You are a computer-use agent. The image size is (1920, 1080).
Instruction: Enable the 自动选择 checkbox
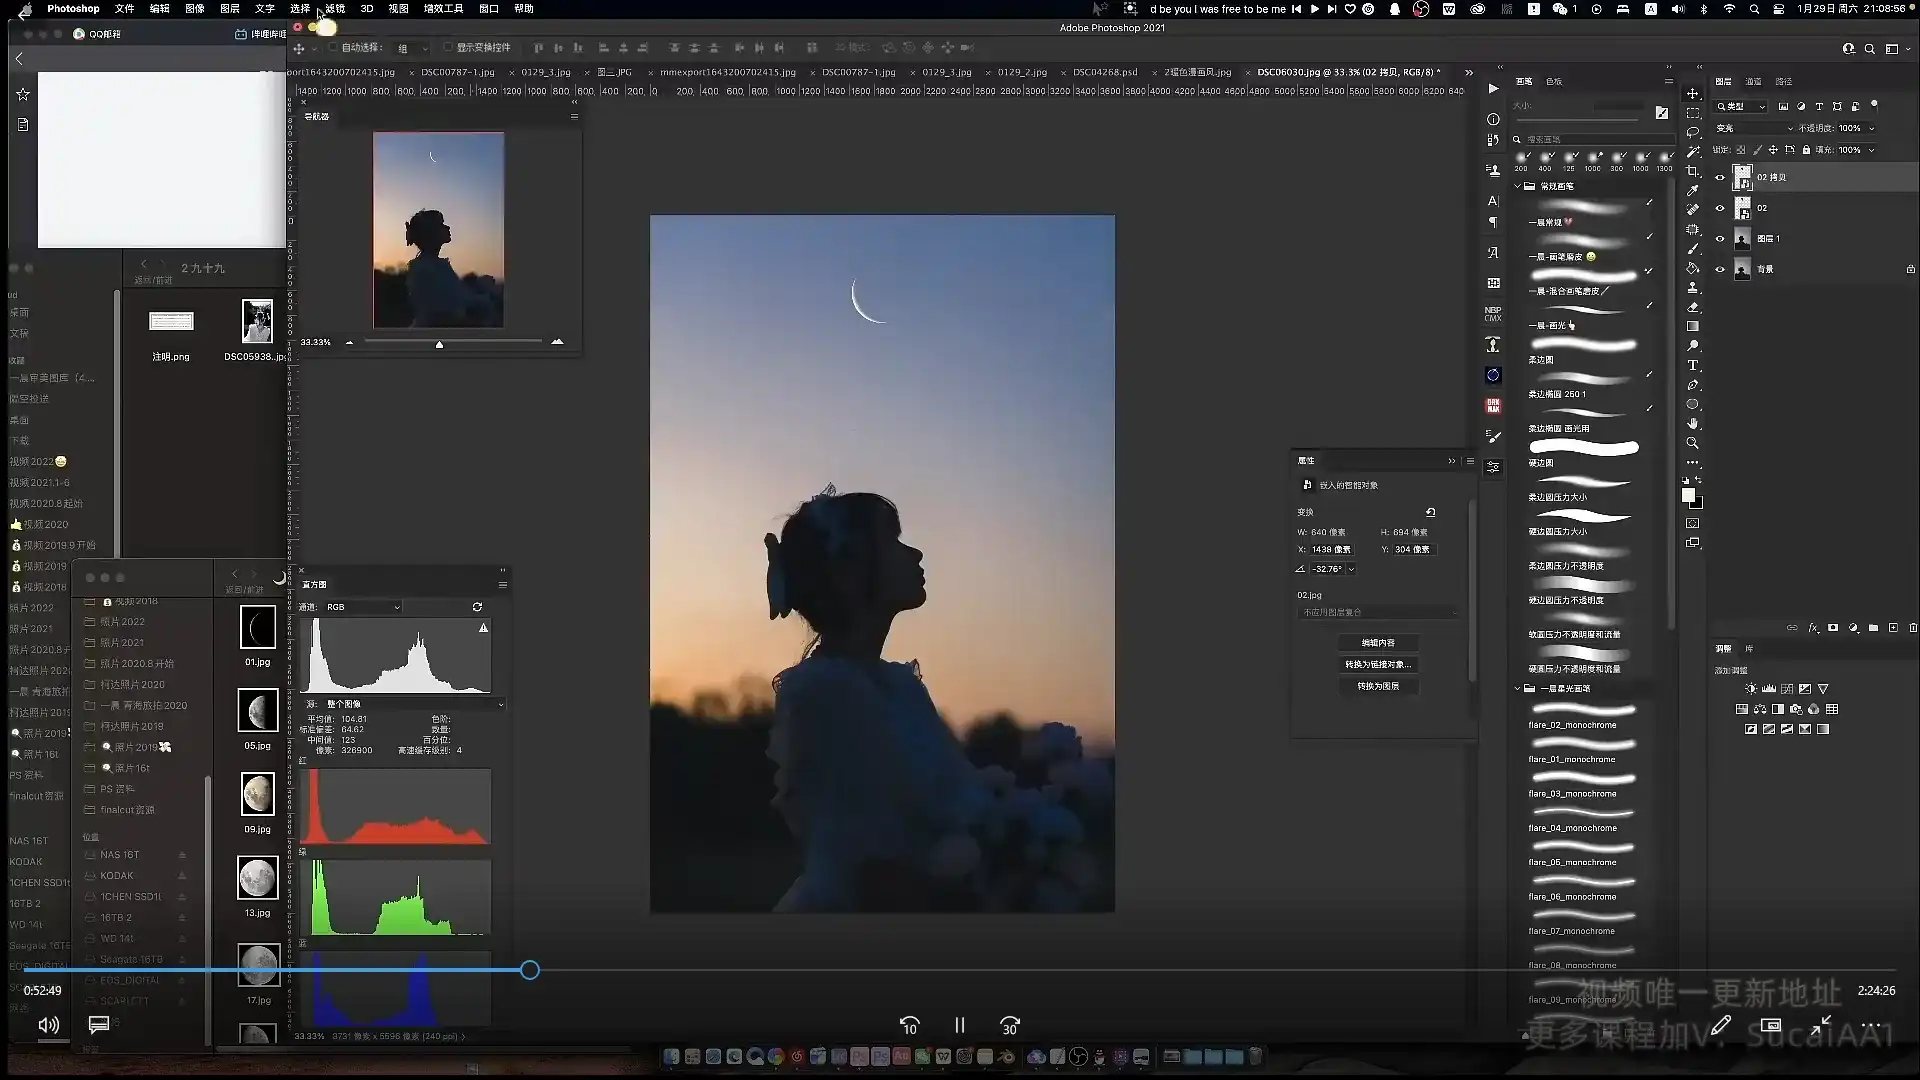[x=333, y=47]
